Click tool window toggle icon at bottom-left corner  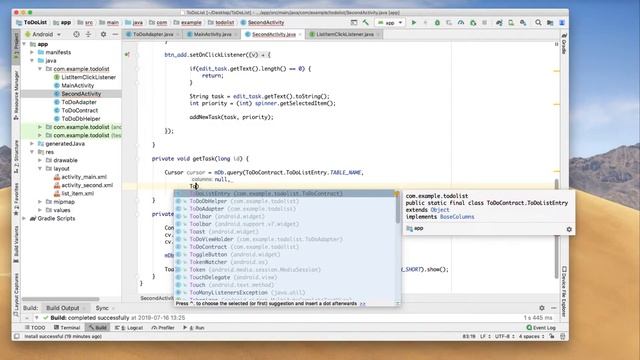(x=16, y=336)
